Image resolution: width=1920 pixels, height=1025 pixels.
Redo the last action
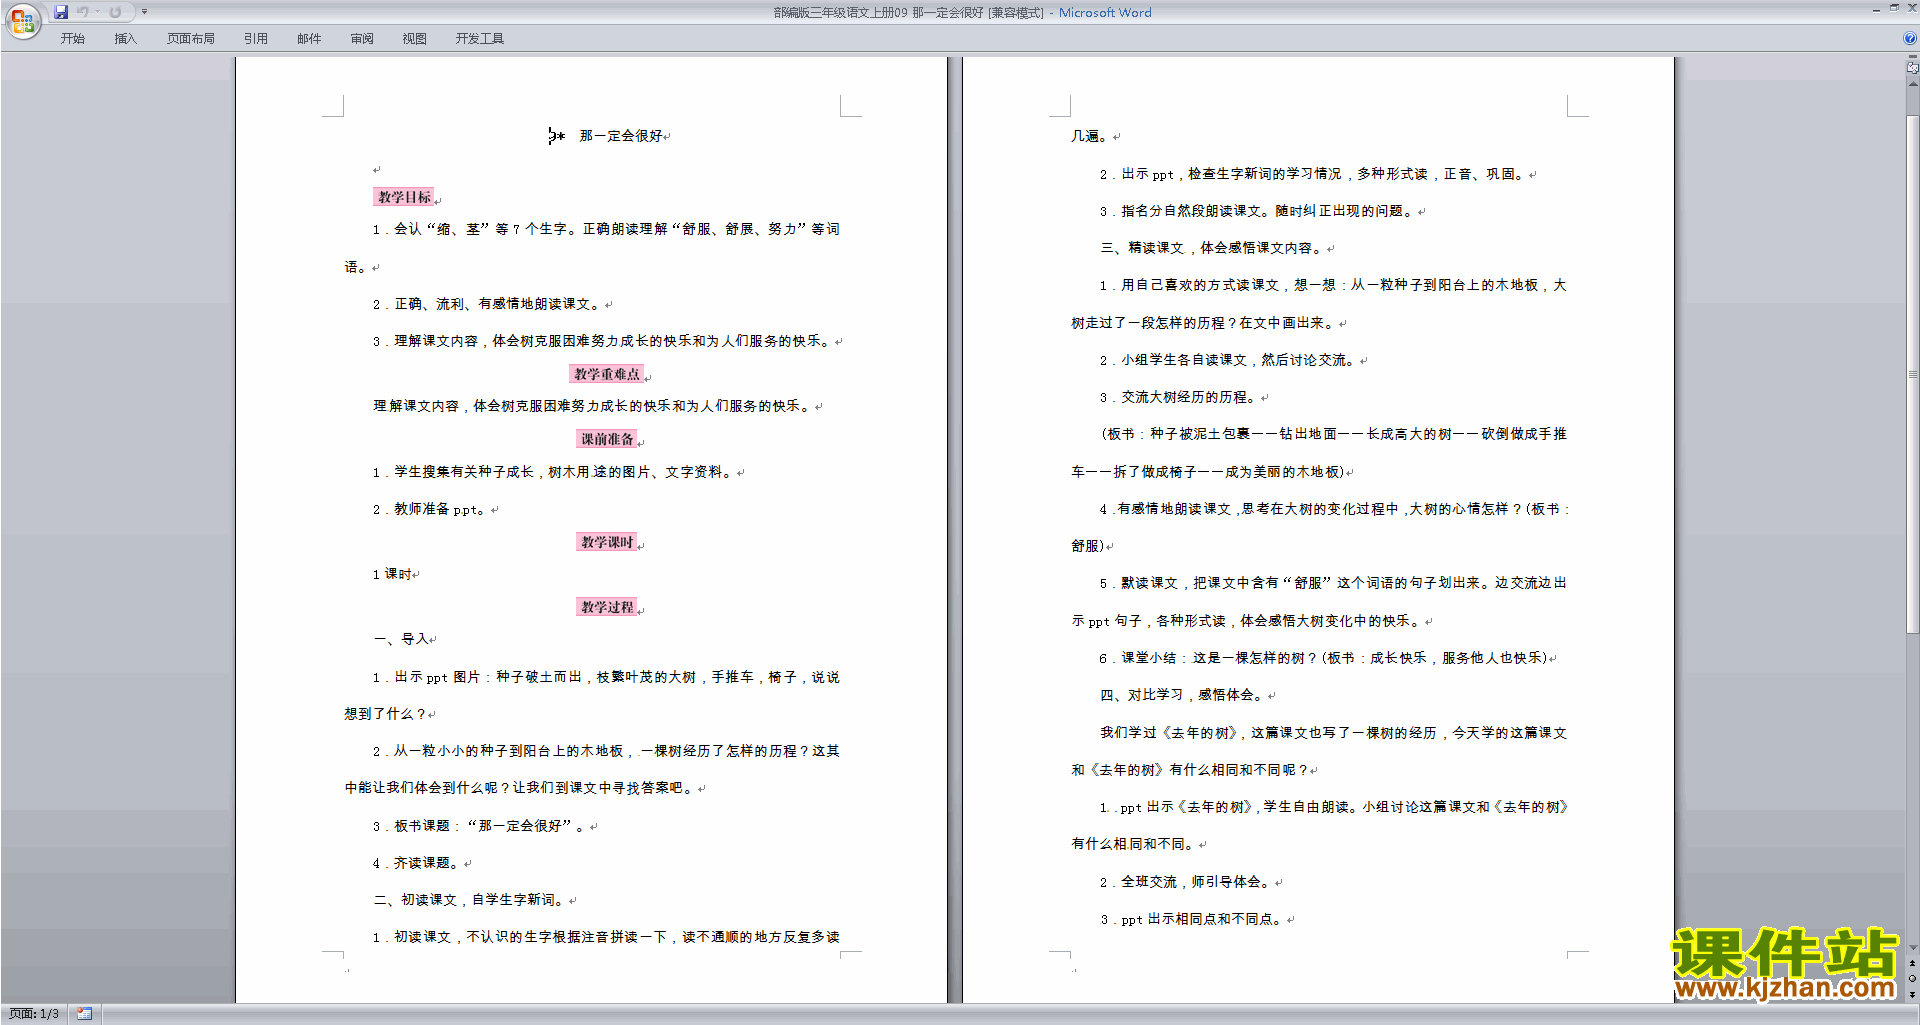115,12
